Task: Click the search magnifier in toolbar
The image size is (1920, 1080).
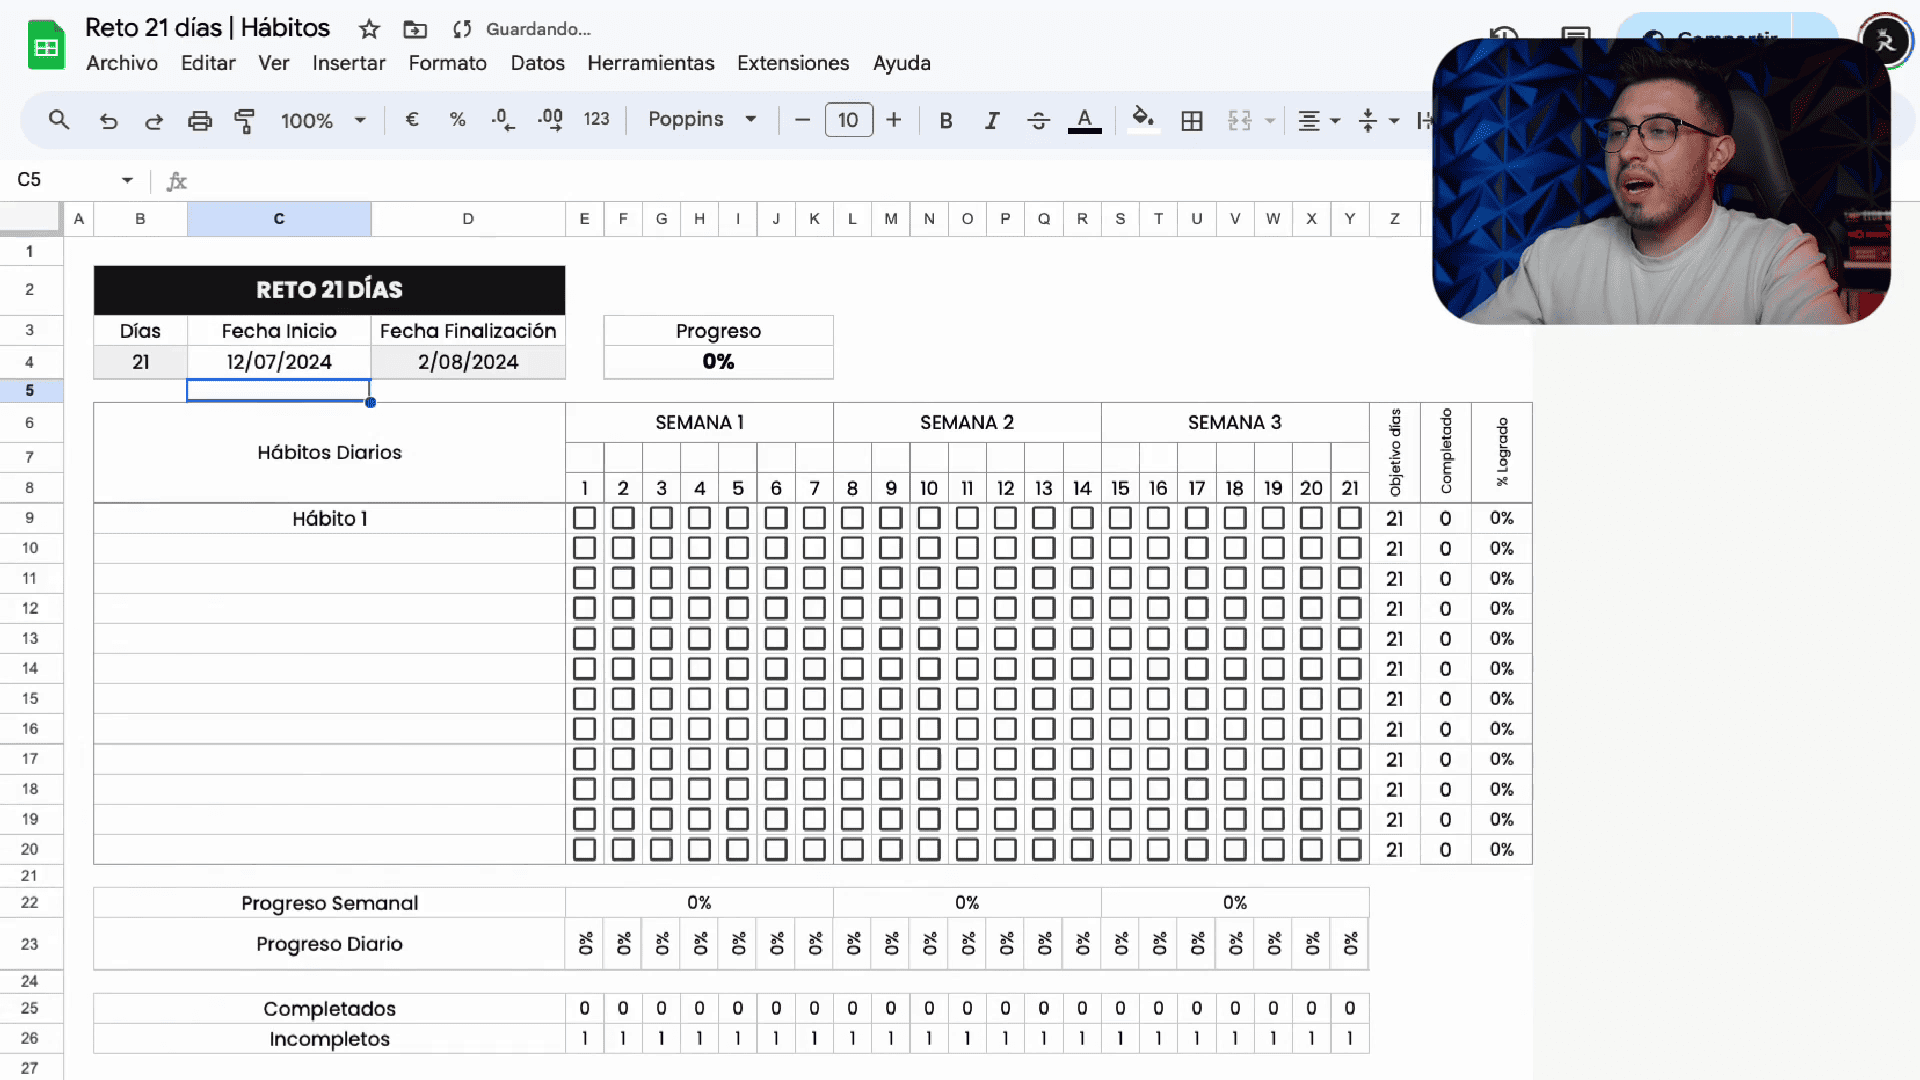Action: 59,121
